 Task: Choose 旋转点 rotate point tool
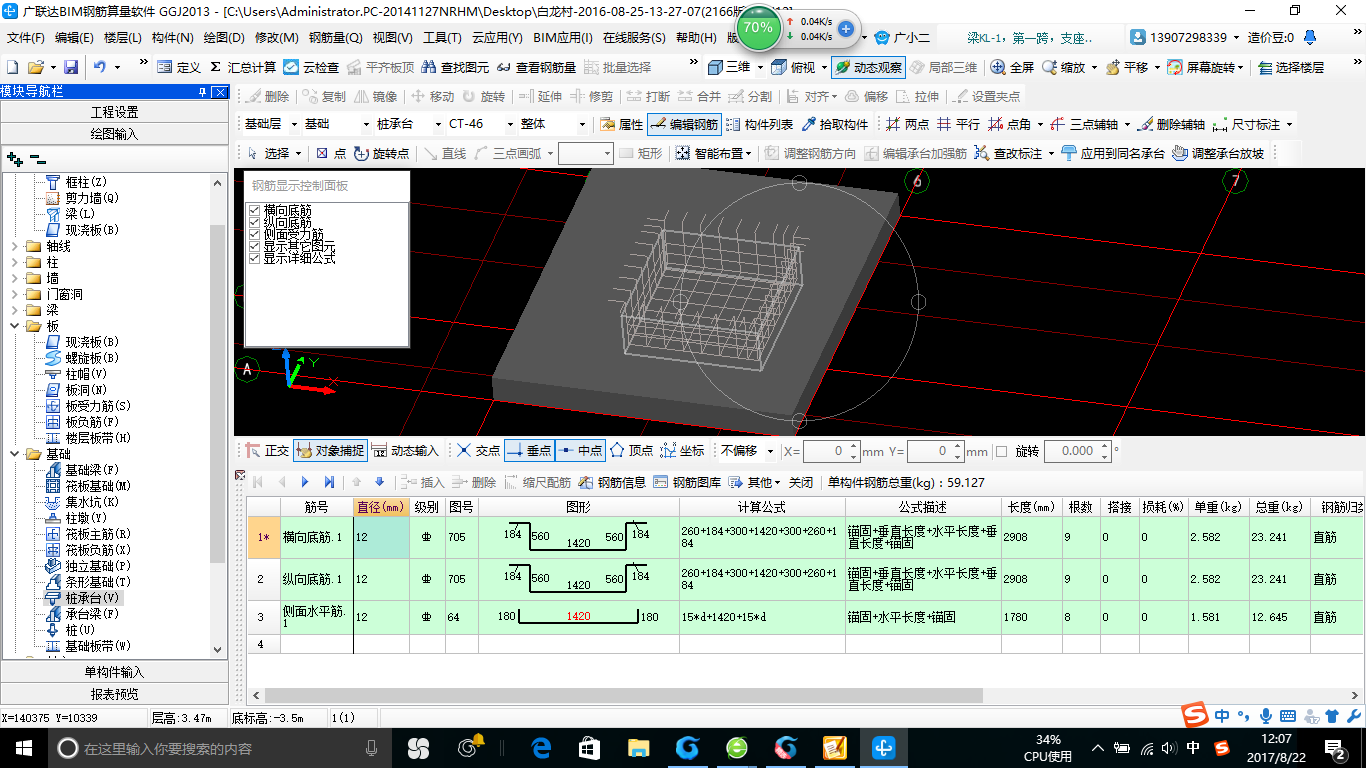pyautogui.click(x=381, y=153)
